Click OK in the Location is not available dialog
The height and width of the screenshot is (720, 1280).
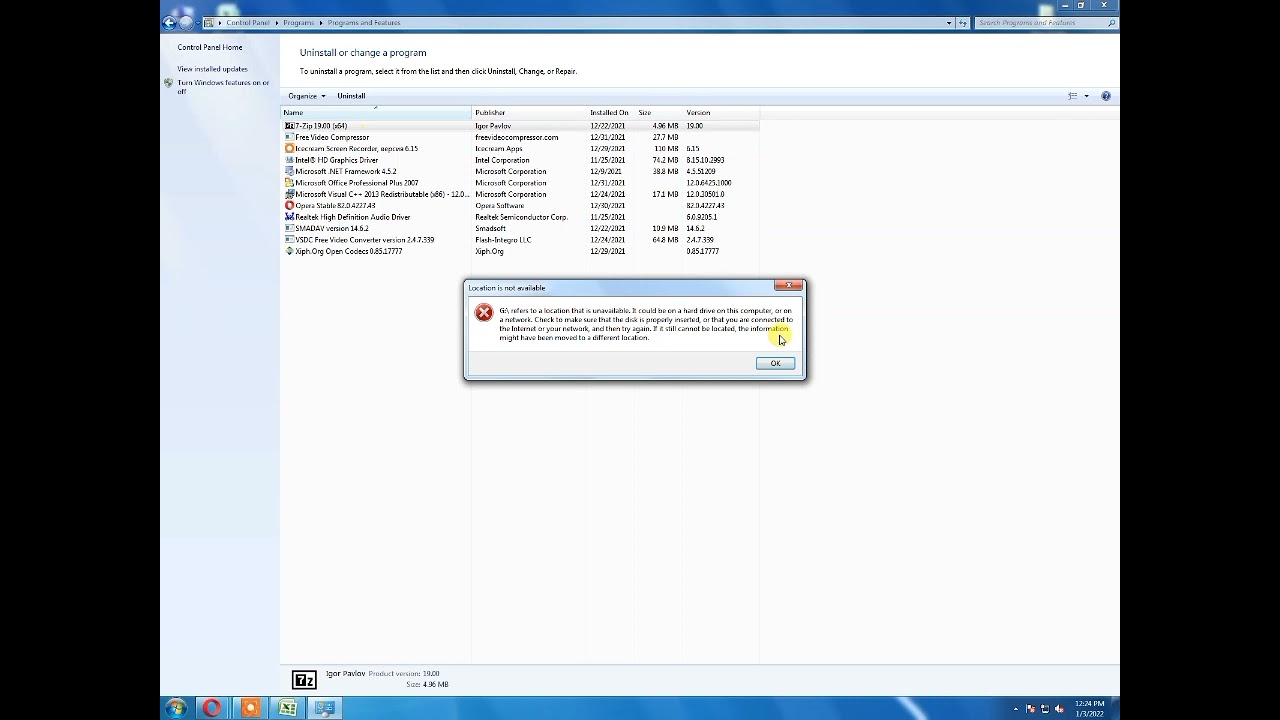(775, 363)
